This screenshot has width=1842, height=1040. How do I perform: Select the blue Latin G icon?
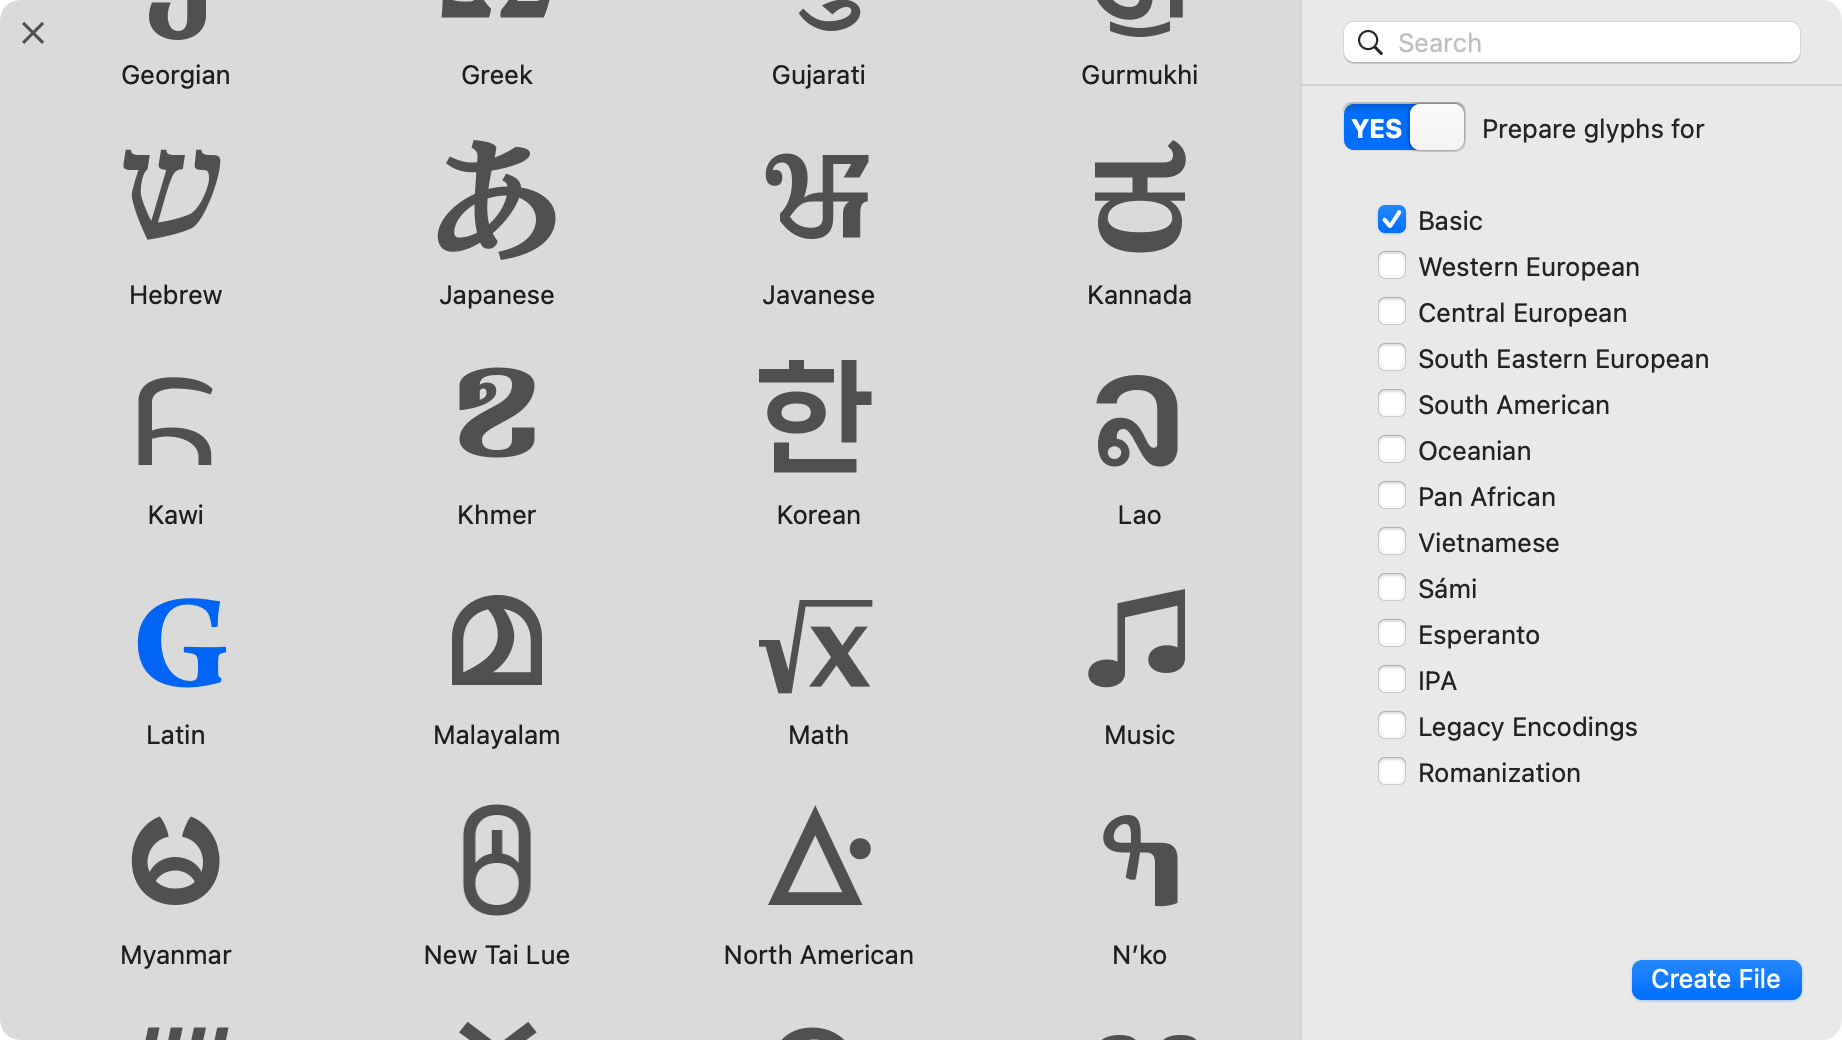(x=181, y=643)
